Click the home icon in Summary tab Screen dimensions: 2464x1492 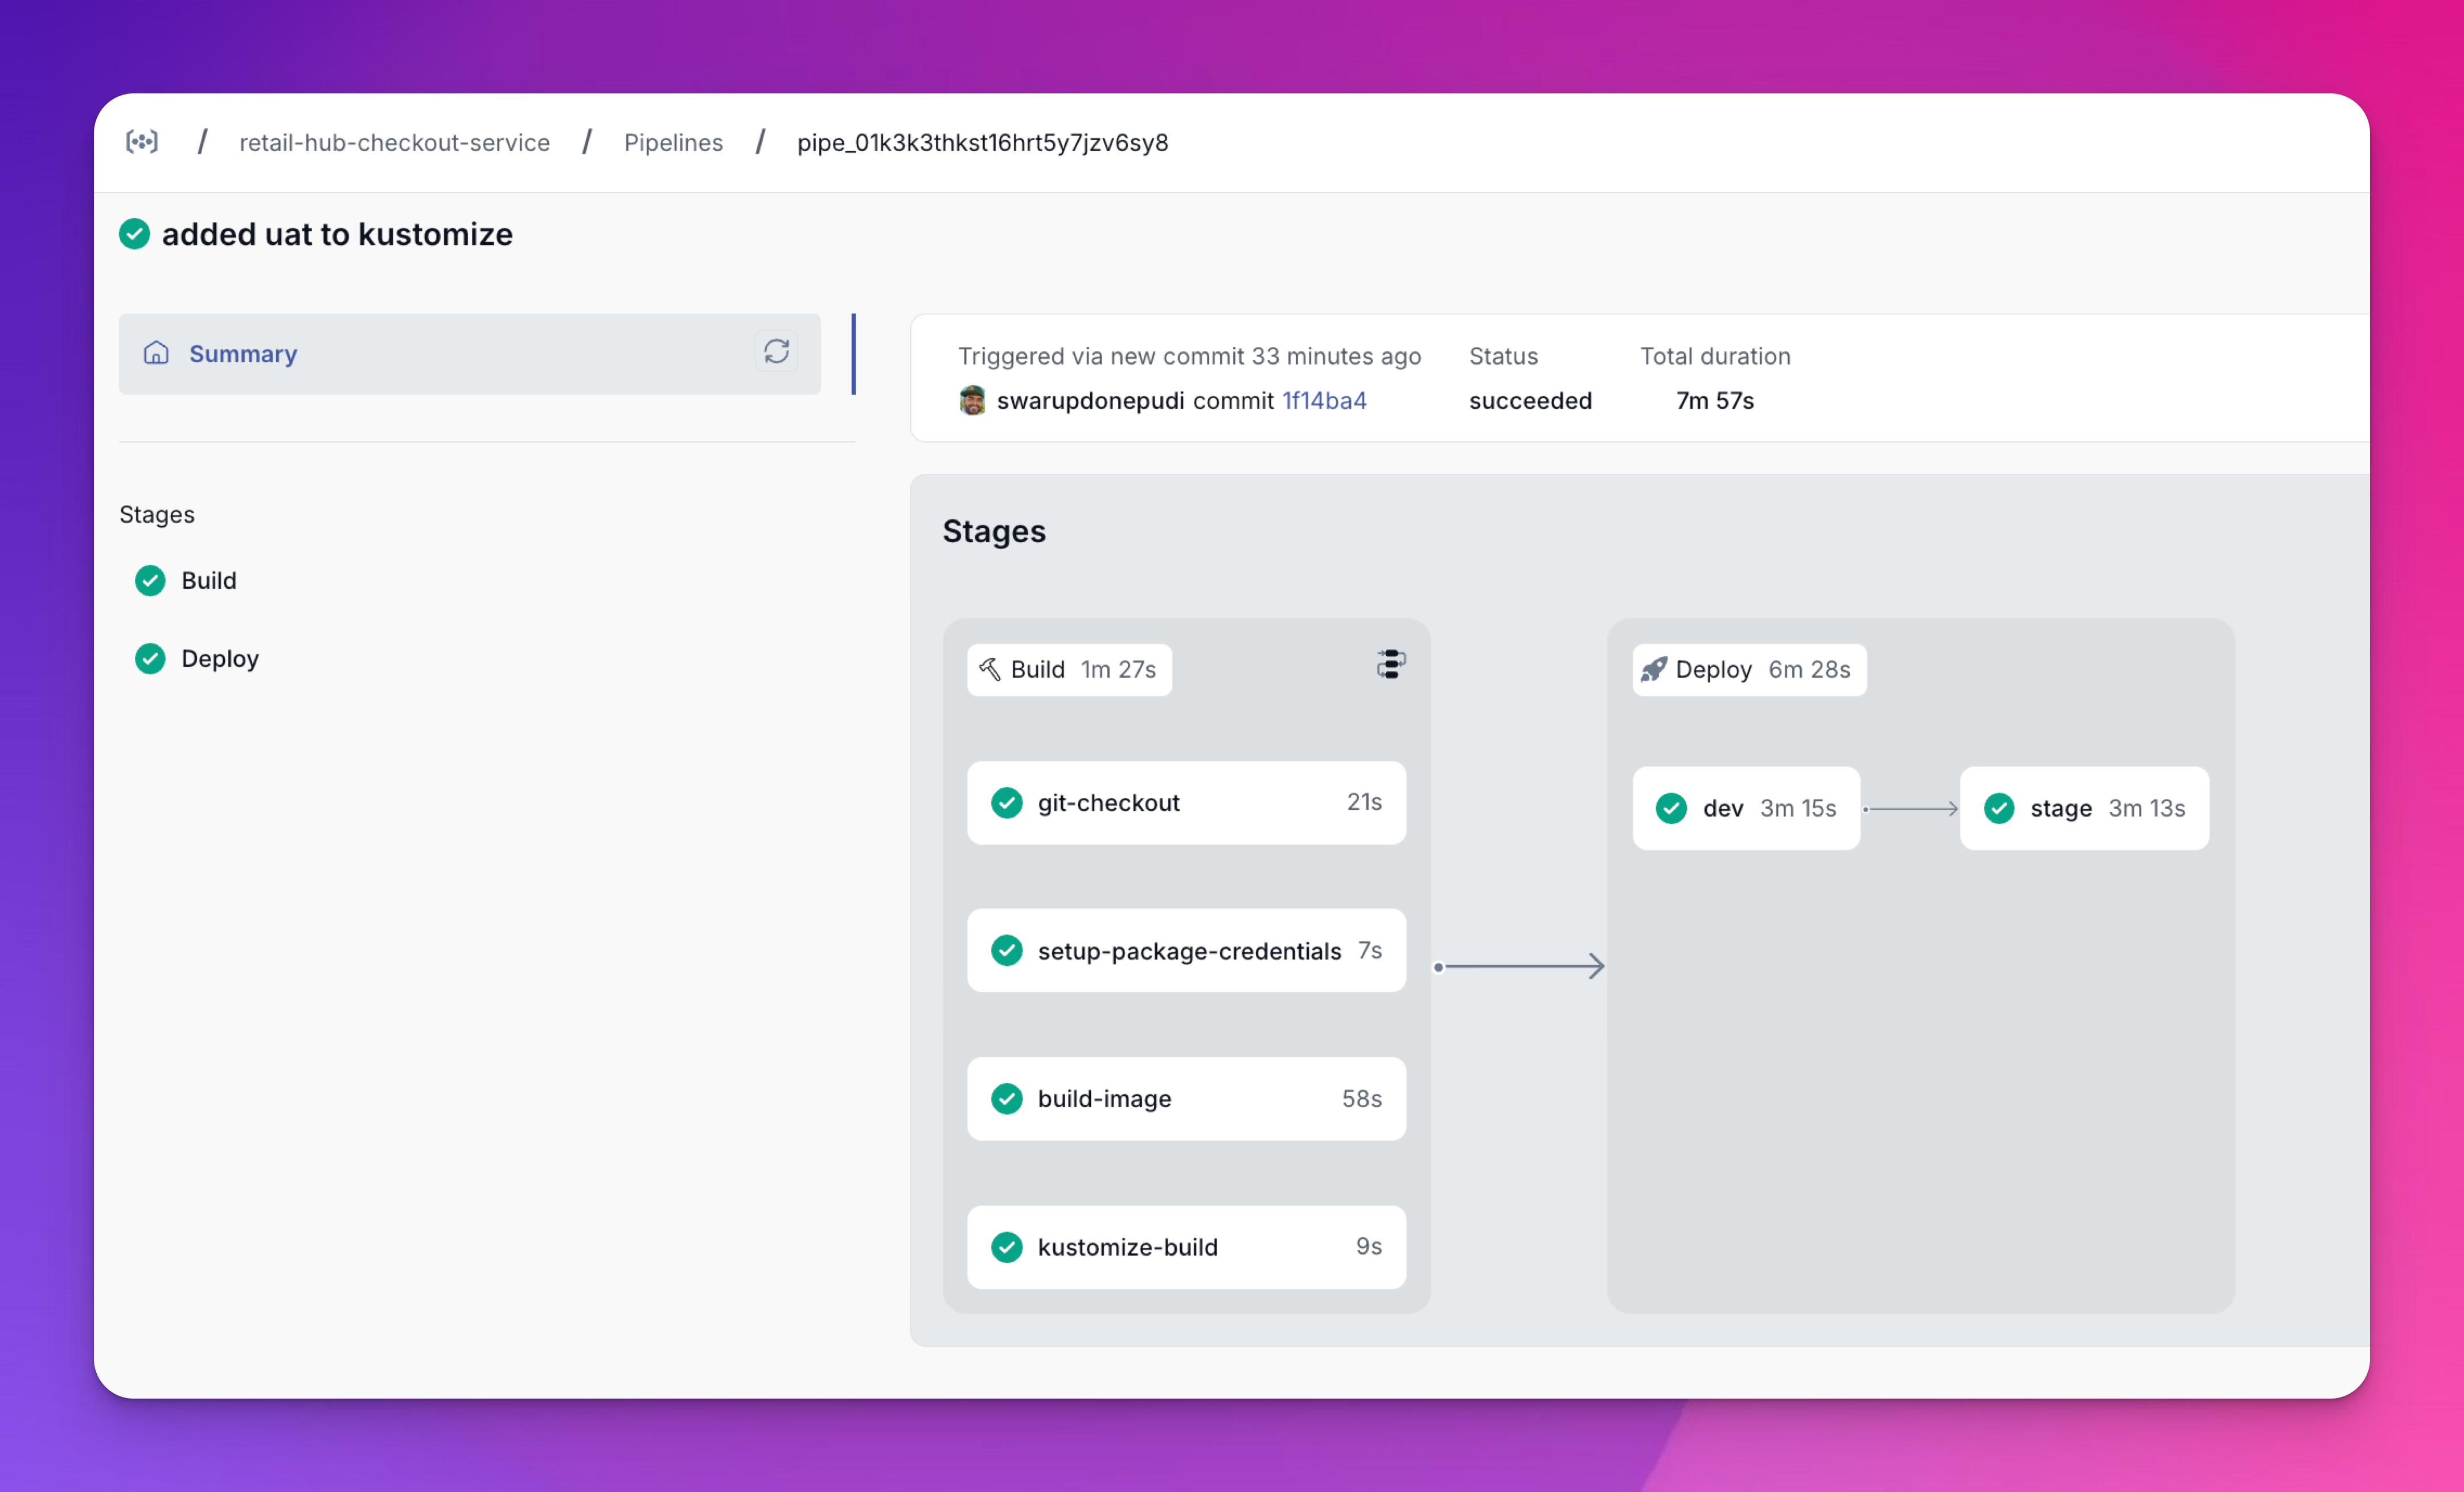tap(156, 353)
